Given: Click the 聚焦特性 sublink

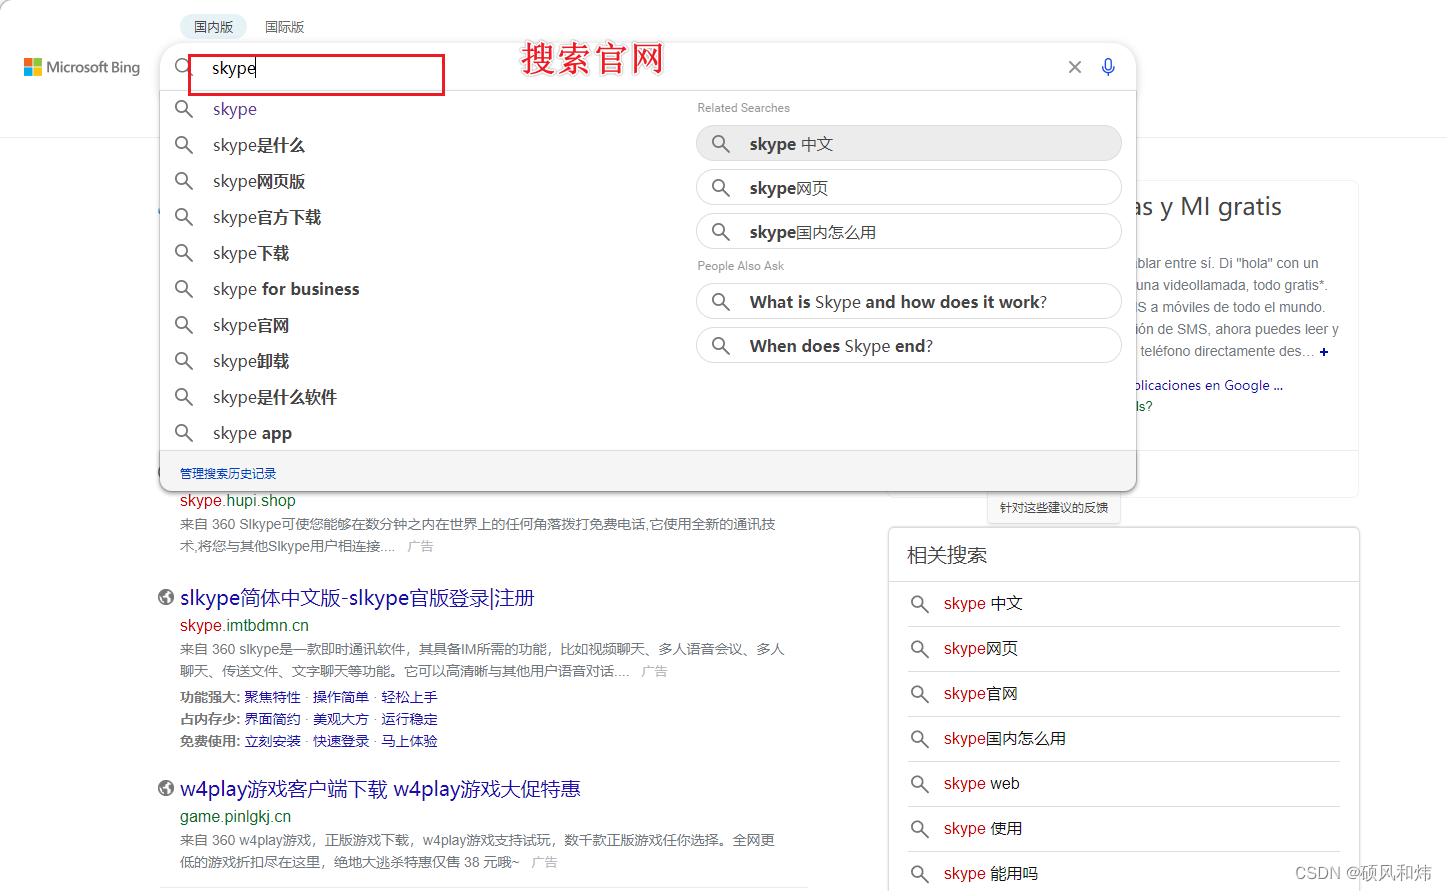Looking at the screenshot, I should click(272, 697).
